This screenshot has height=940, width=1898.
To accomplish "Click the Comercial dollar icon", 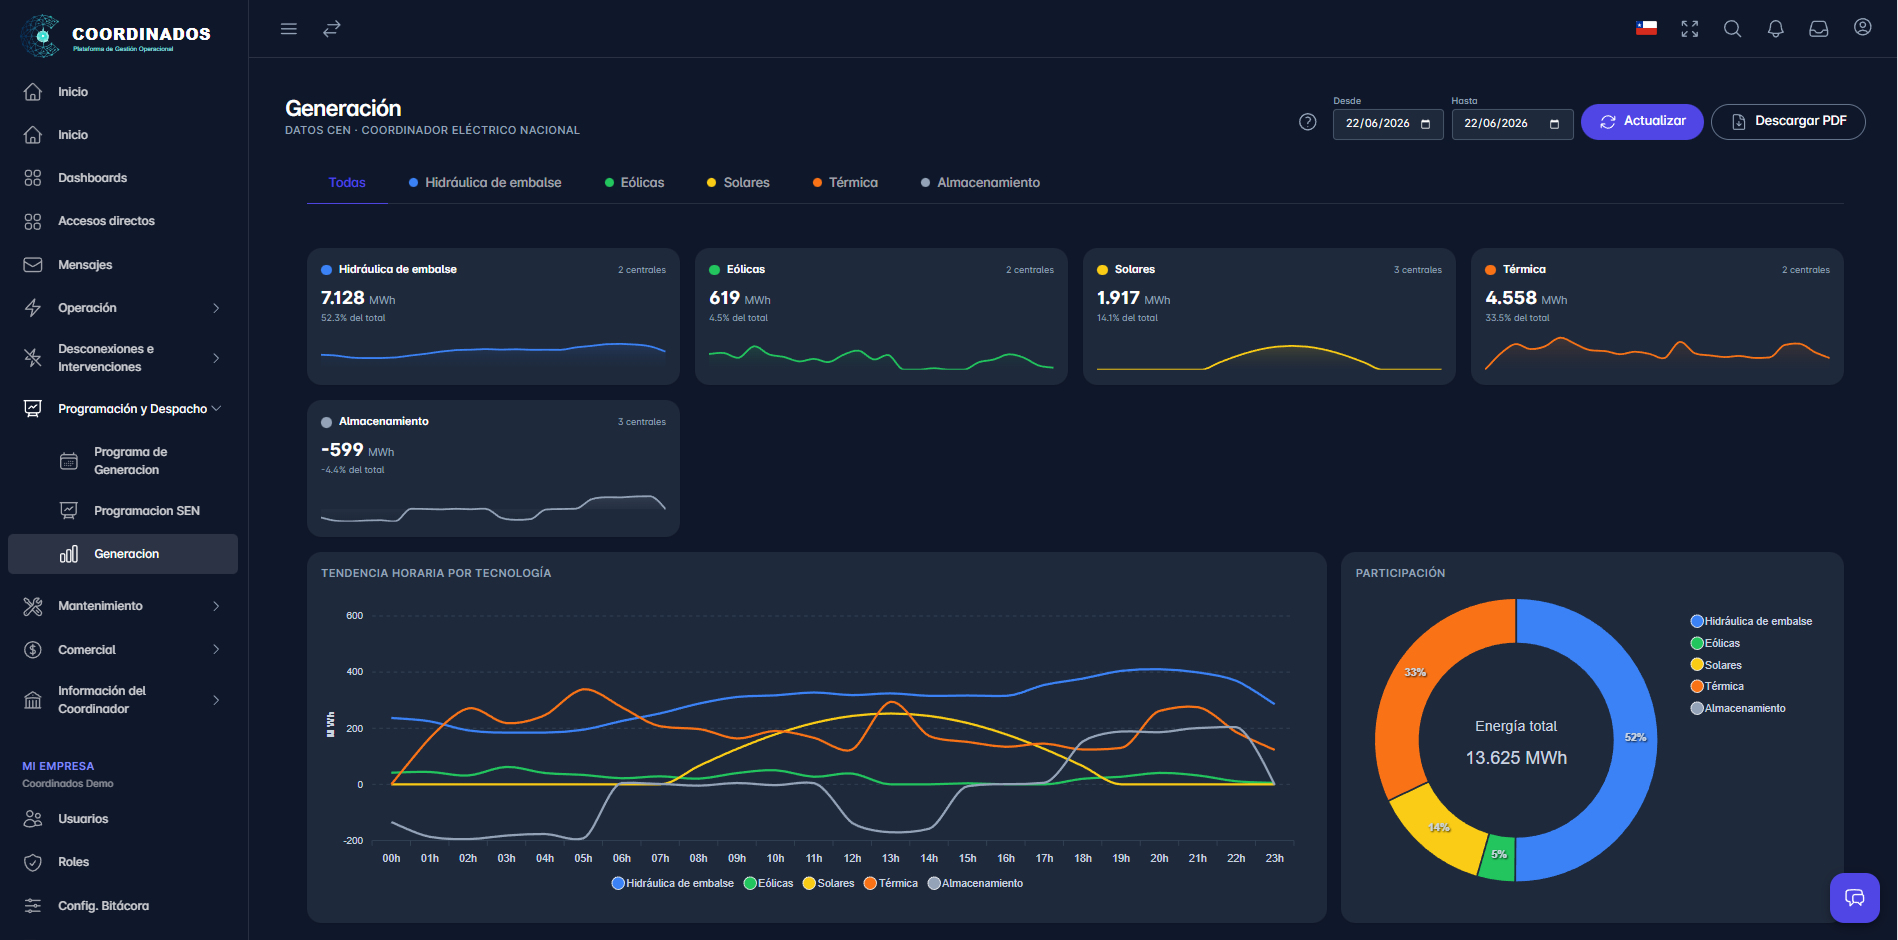I will pyautogui.click(x=33, y=650).
